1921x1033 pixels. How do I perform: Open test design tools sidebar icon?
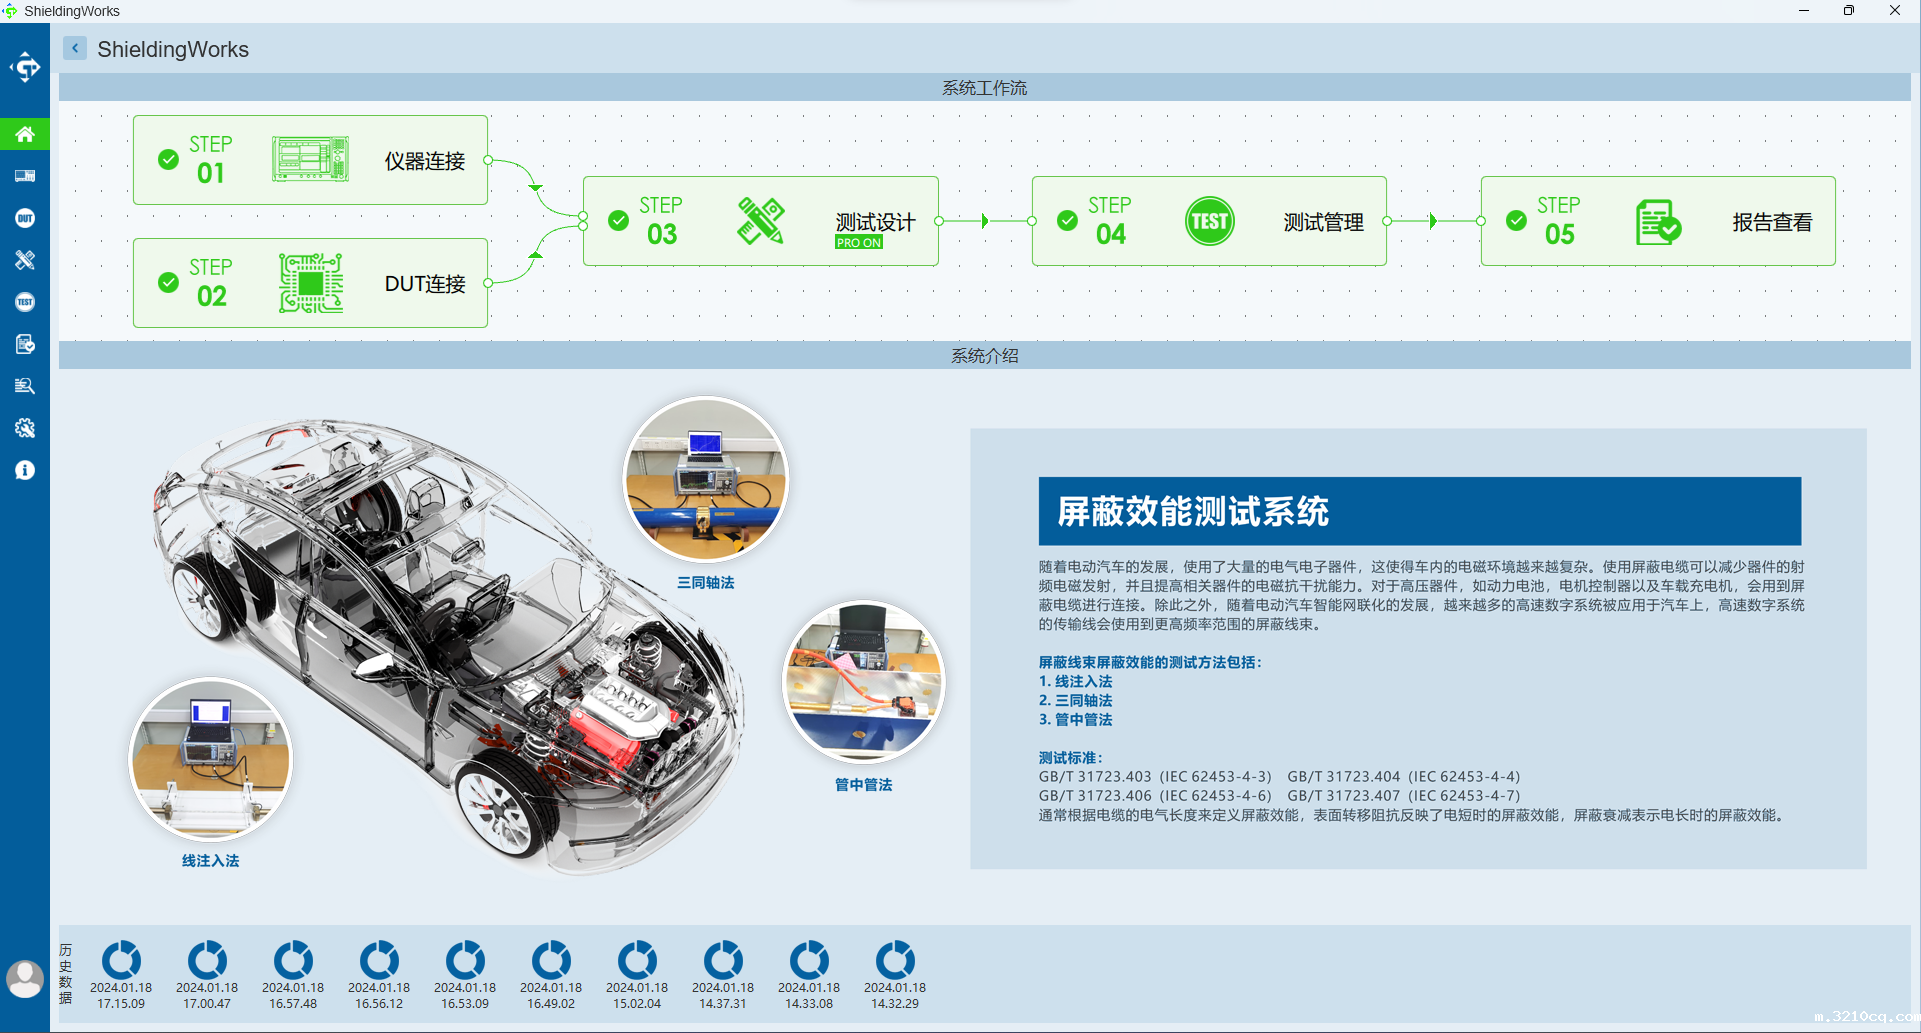coord(25,260)
